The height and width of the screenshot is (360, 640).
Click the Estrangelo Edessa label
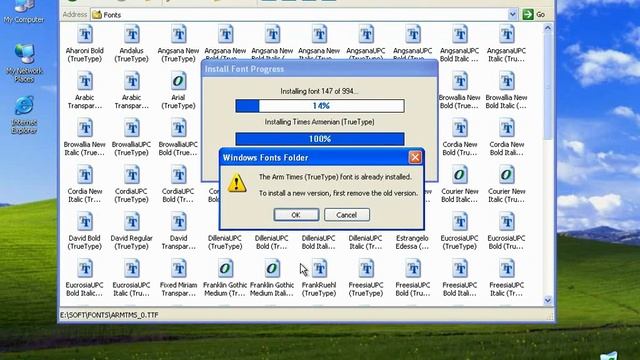click(412, 242)
